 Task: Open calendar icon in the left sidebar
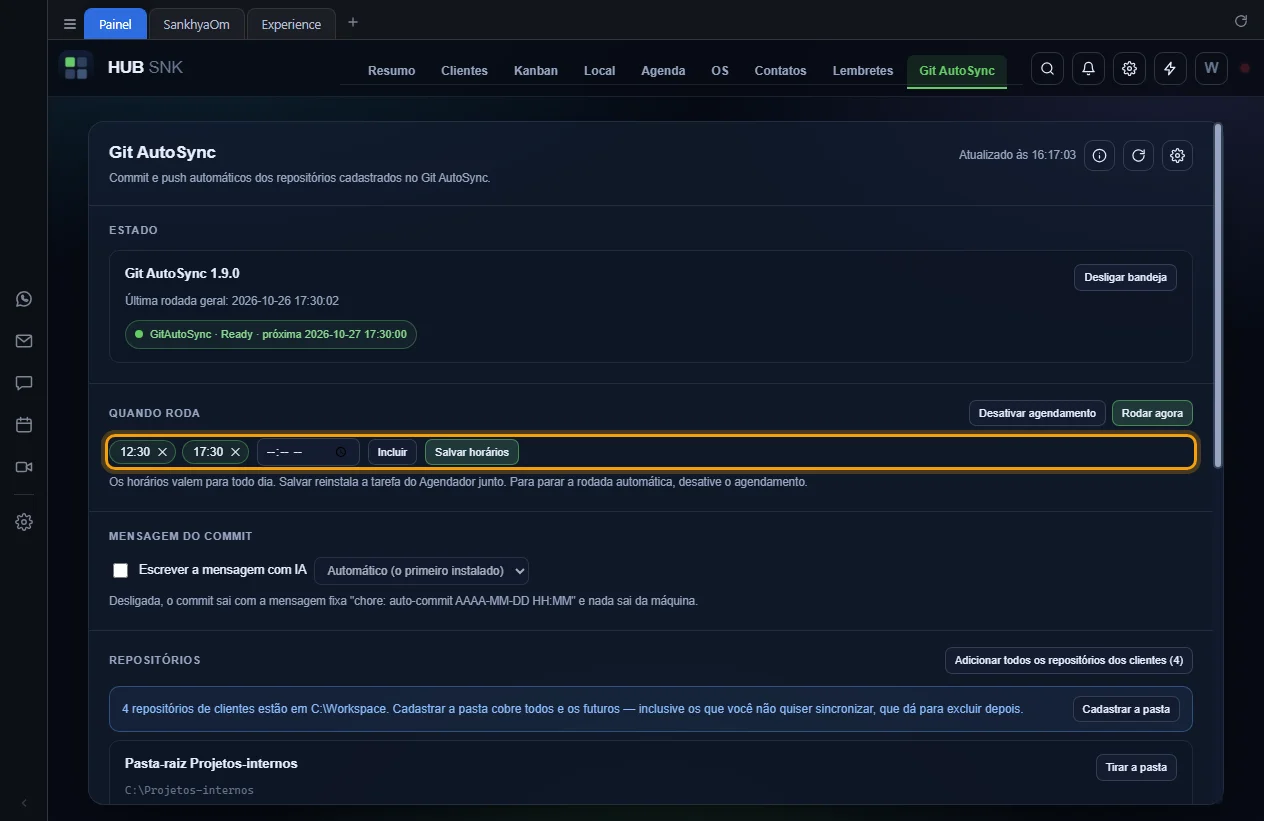[24, 425]
